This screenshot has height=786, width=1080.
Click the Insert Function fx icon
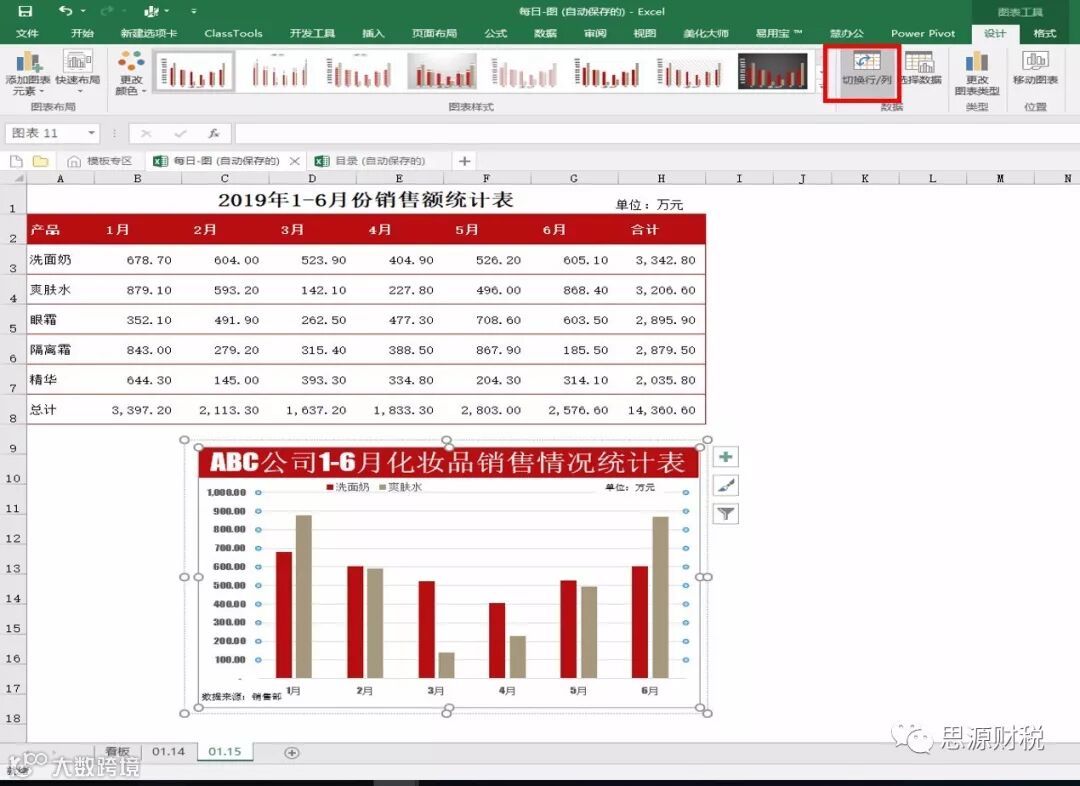tap(214, 133)
